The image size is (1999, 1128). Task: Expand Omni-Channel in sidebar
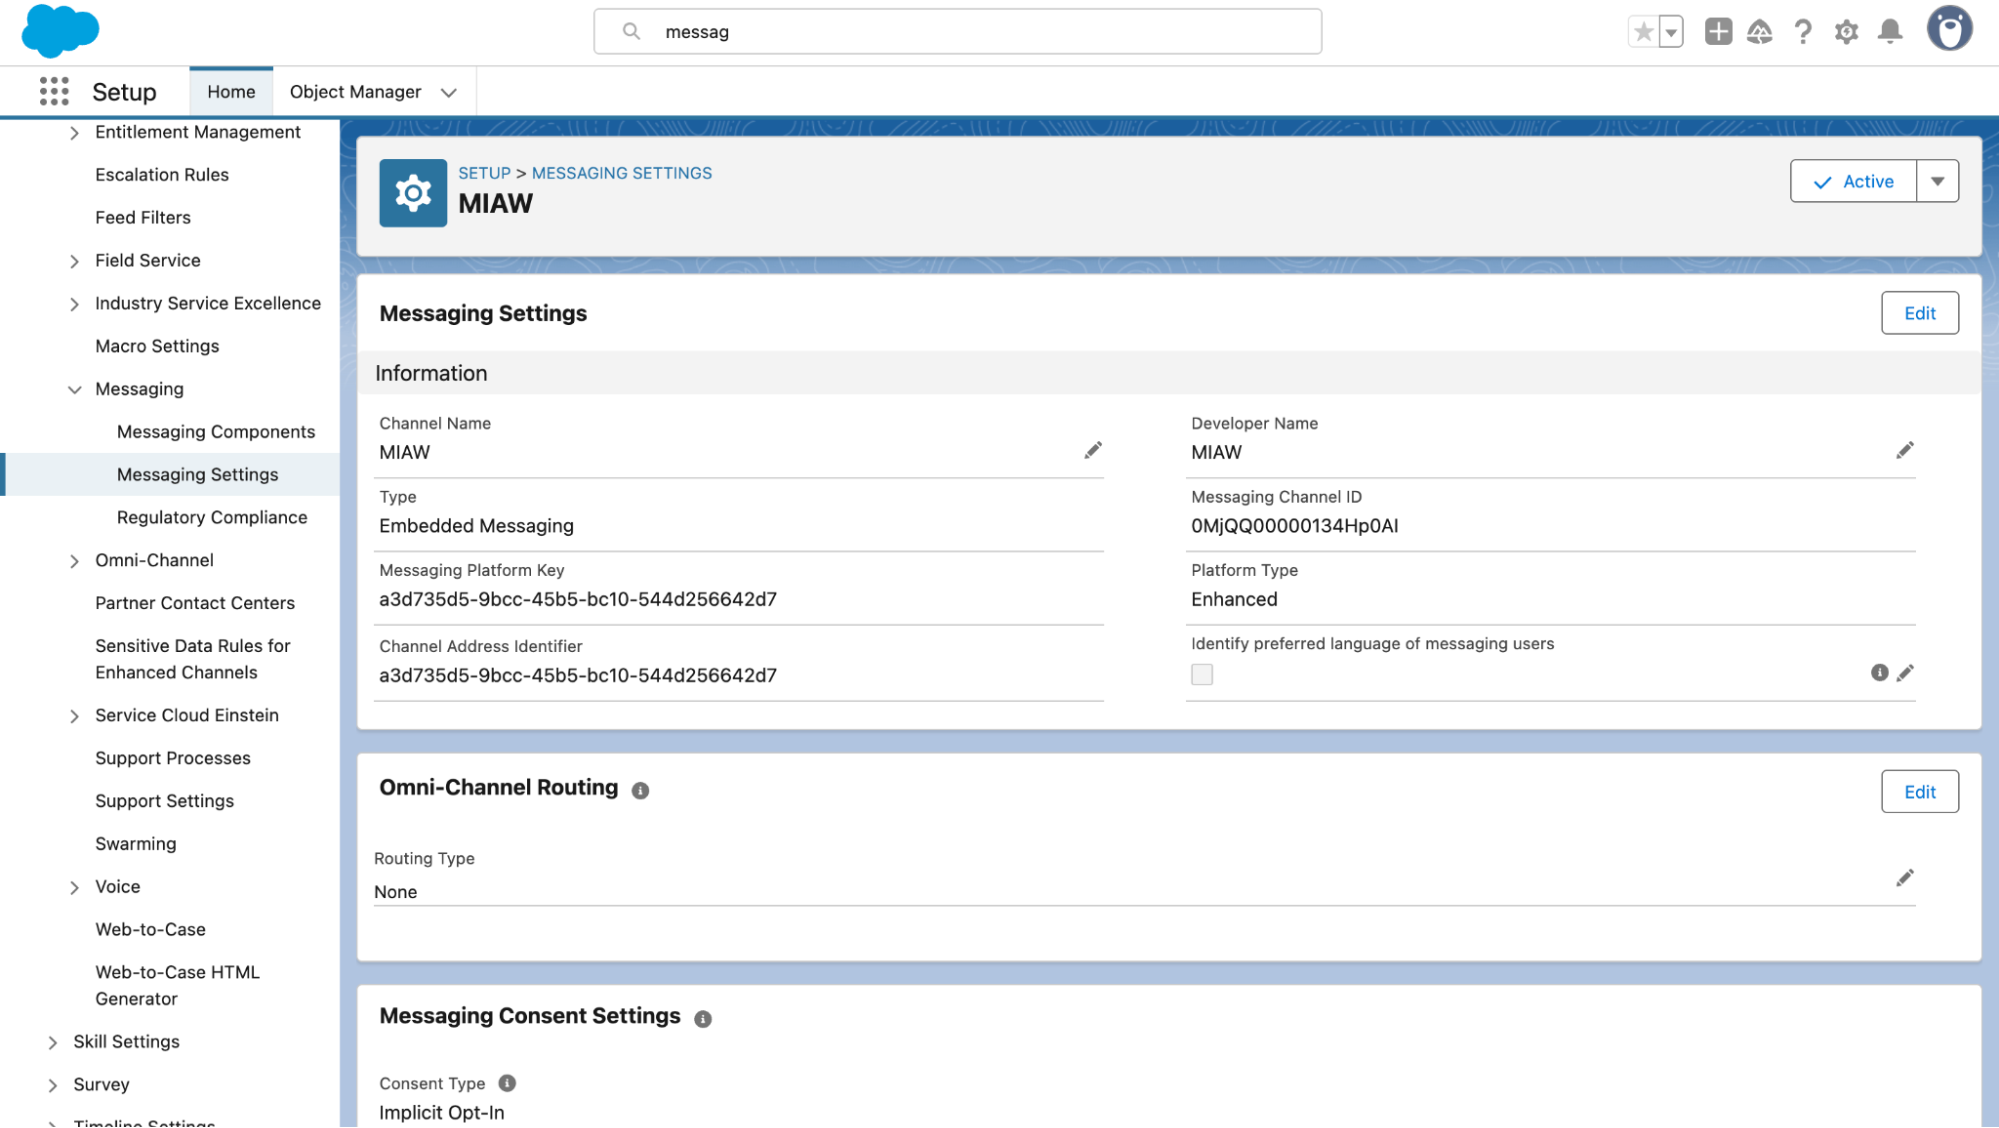(x=74, y=561)
